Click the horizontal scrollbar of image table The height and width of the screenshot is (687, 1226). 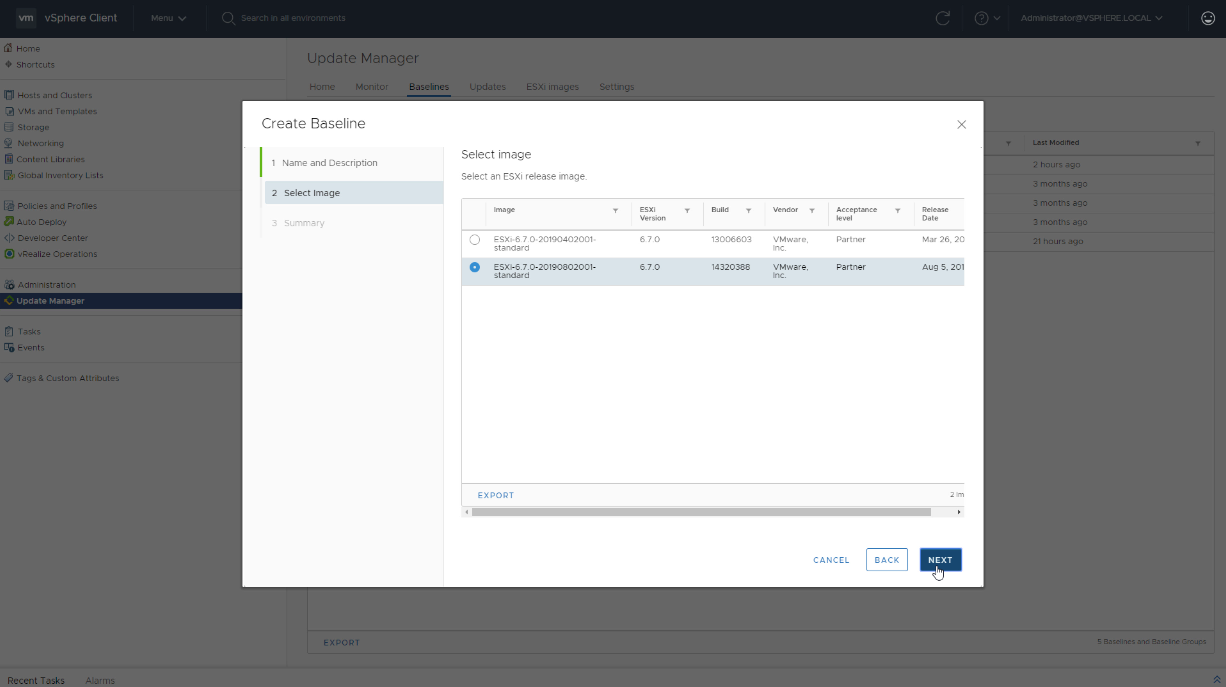click(x=701, y=512)
